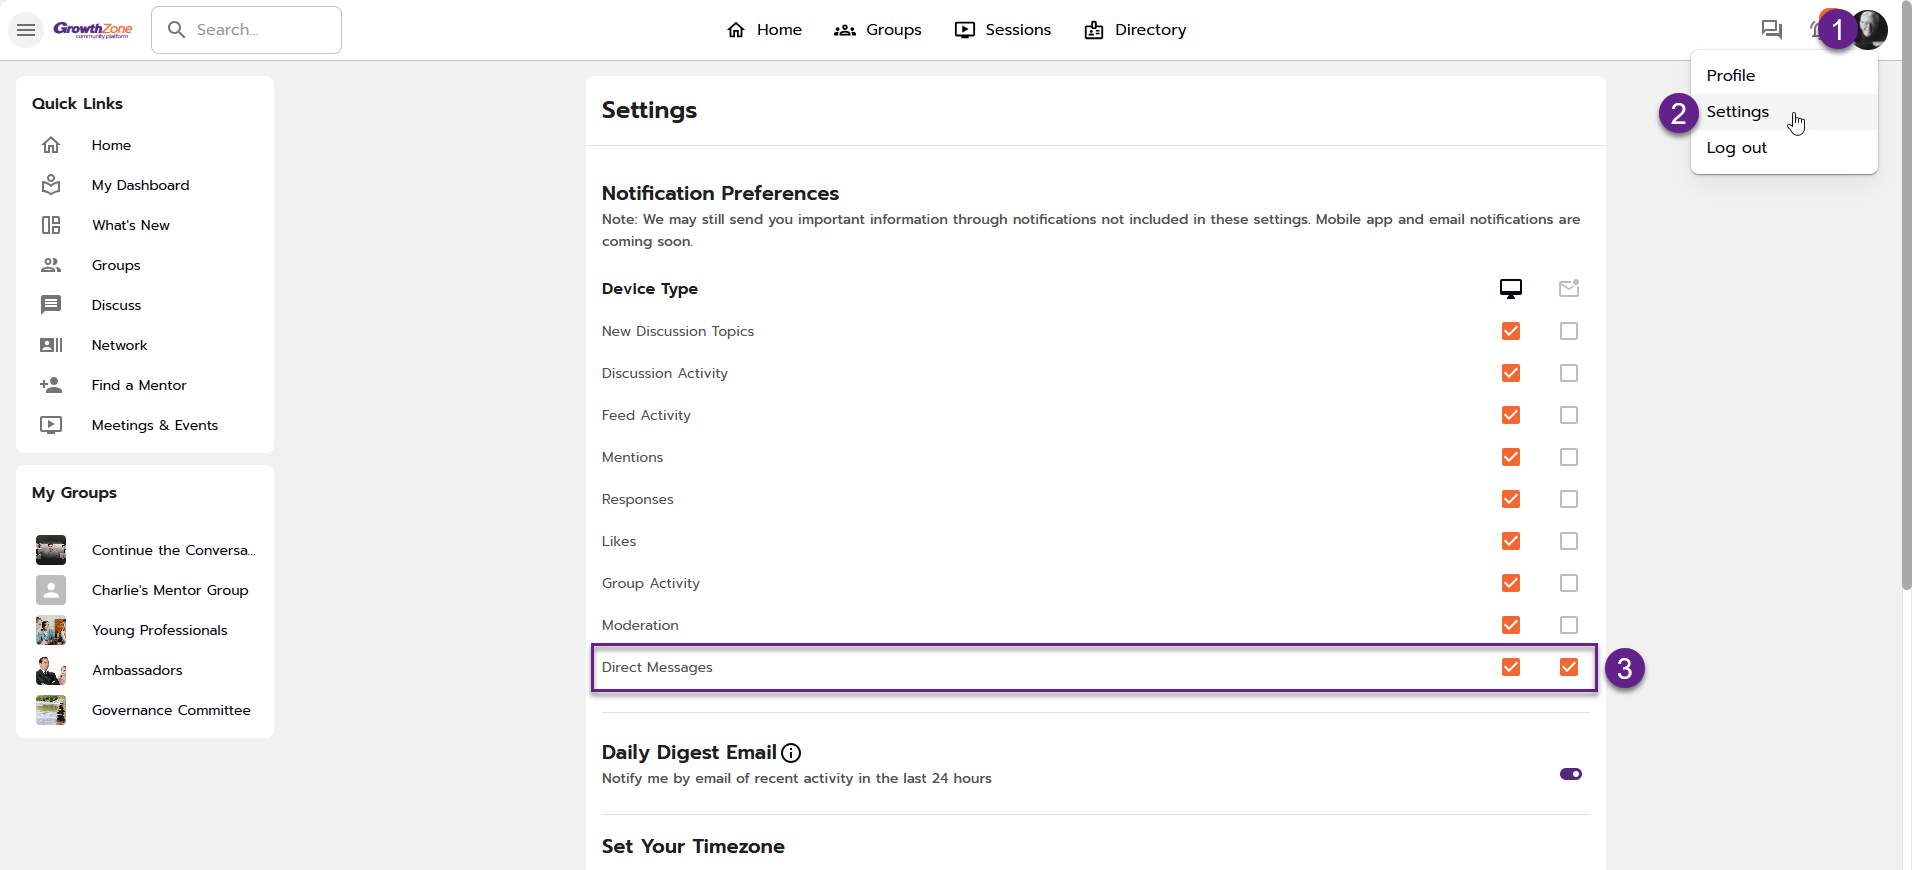Open the Governance Committee group thumbnail

click(x=51, y=710)
